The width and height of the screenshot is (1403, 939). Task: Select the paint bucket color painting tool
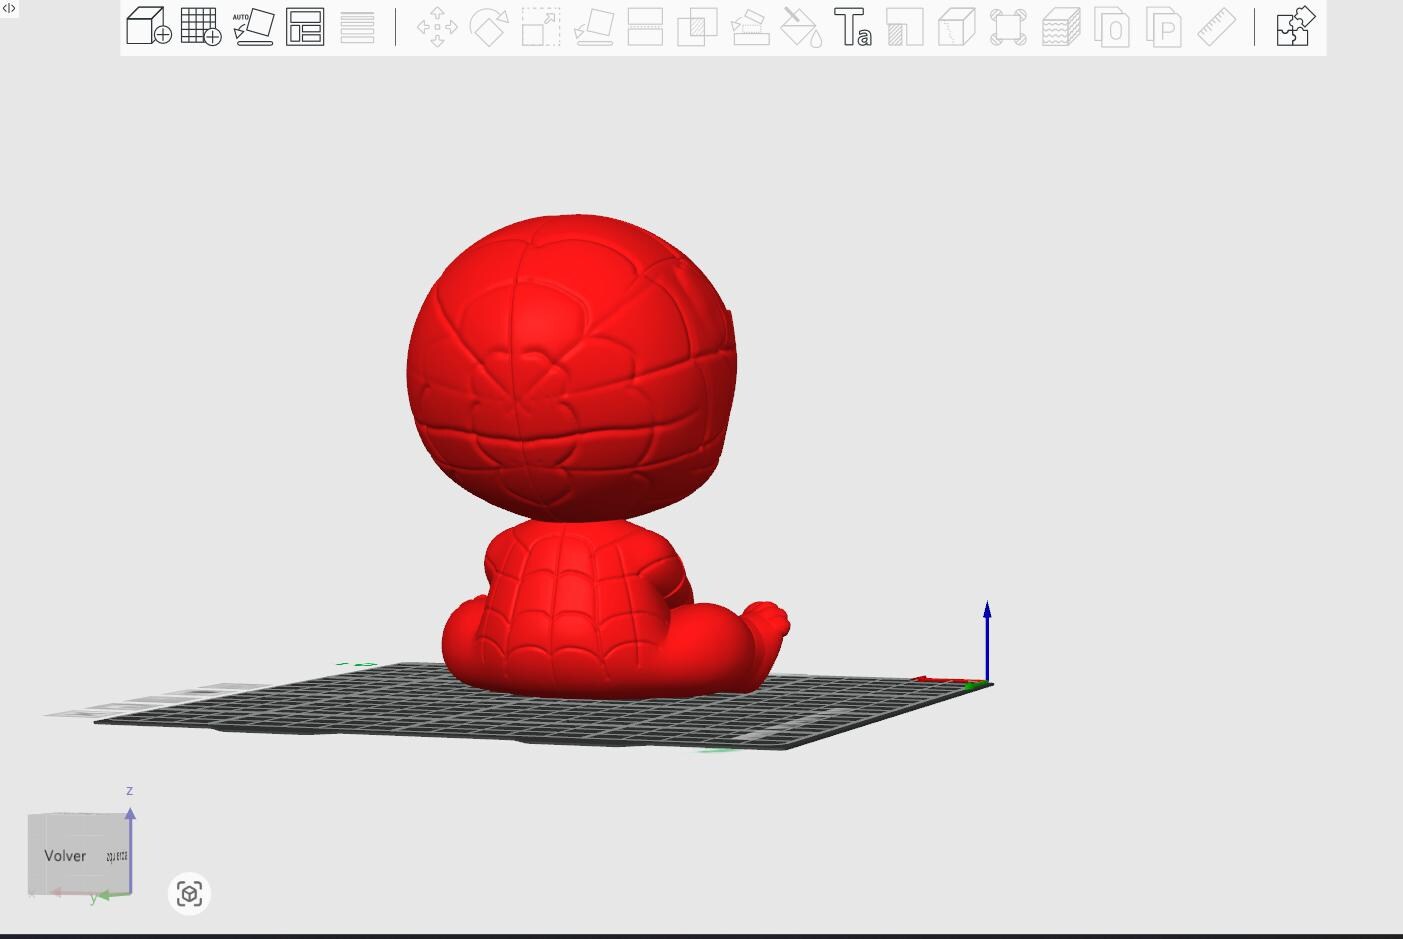(x=801, y=27)
